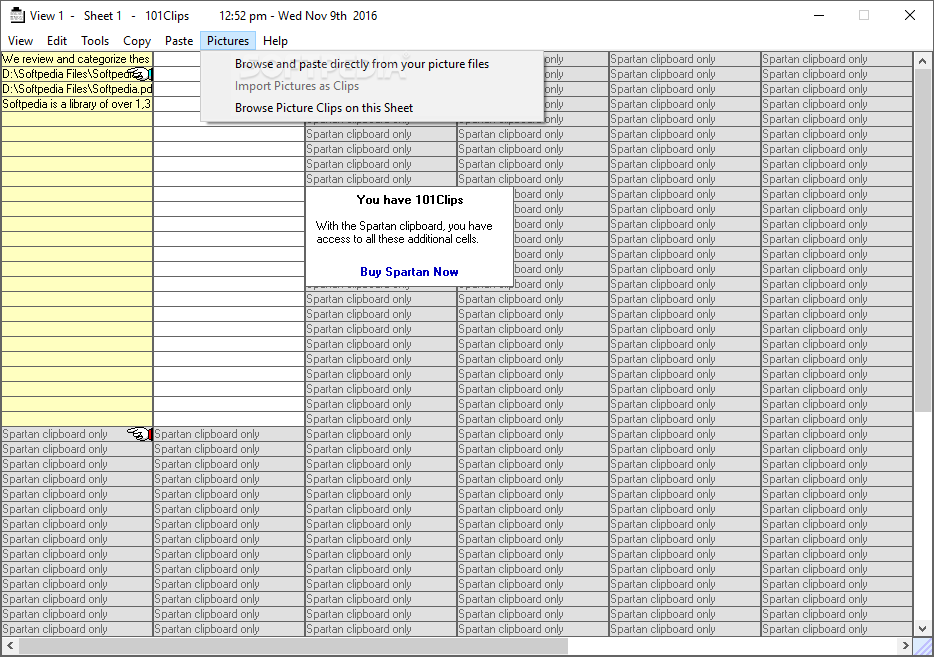This screenshot has width=934, height=657.
Task: Click the Buy Spartan Now link
Action: click(409, 272)
